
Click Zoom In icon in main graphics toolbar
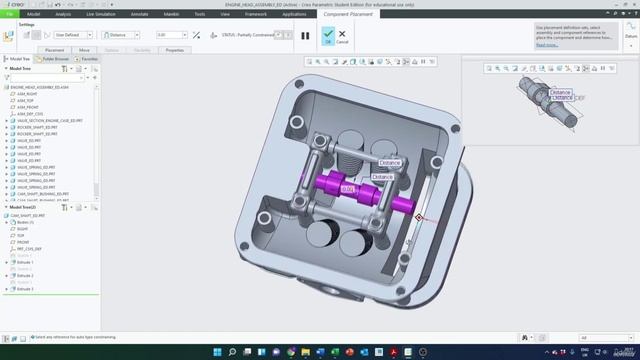[318, 62]
